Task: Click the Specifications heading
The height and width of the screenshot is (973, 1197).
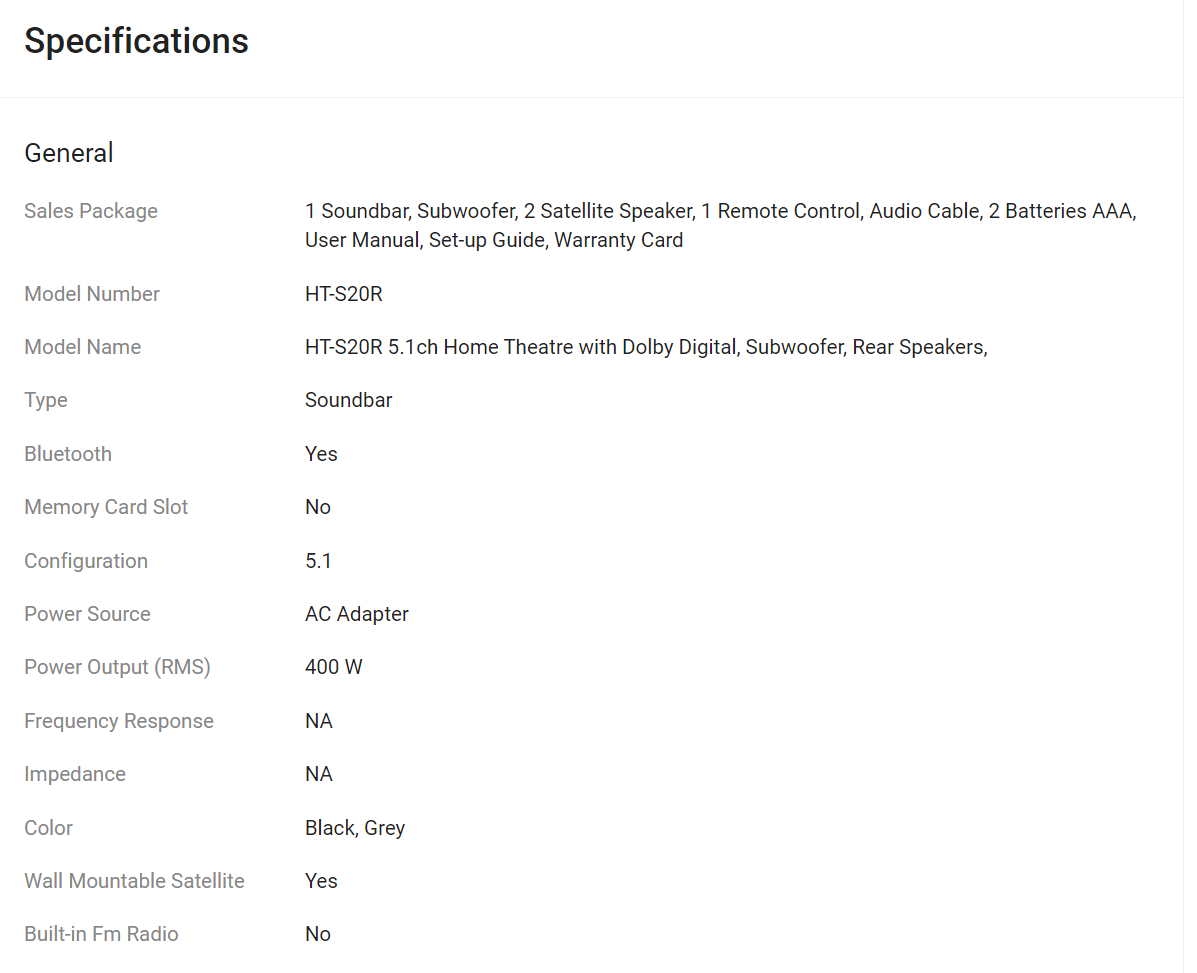Action: click(x=136, y=41)
